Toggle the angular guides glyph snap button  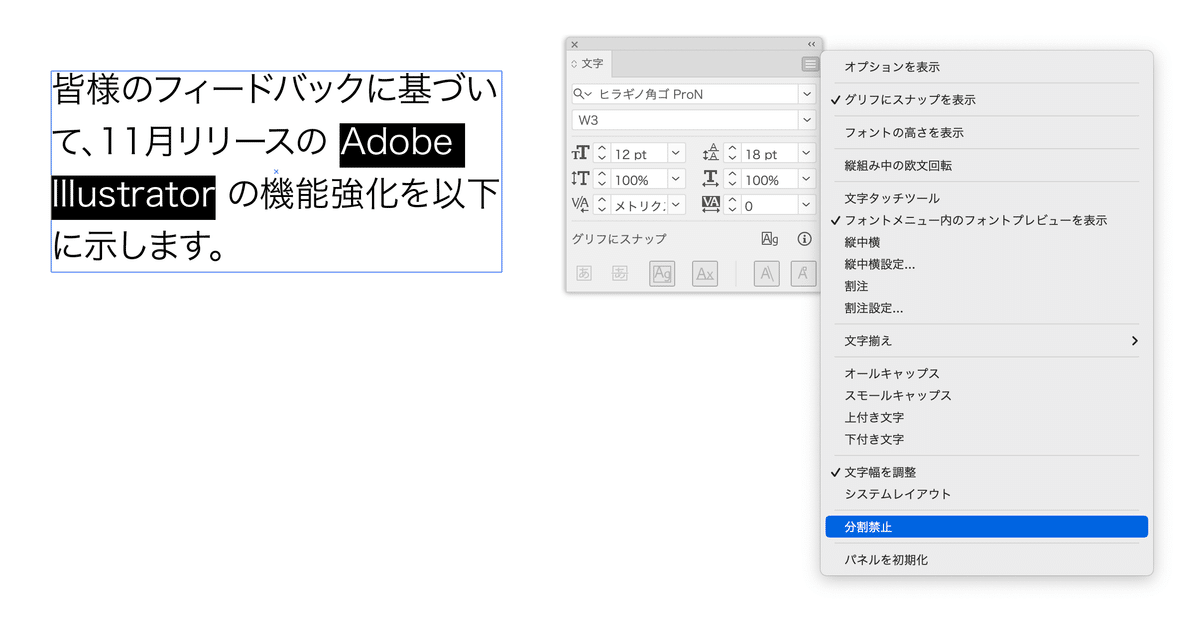pos(766,273)
